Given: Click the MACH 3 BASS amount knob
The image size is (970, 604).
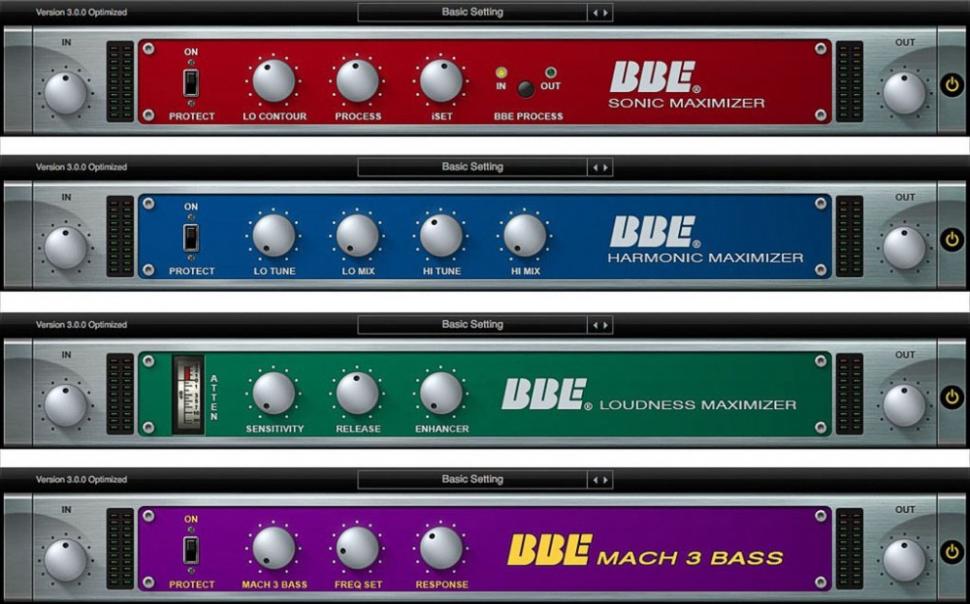Looking at the screenshot, I should [273, 548].
